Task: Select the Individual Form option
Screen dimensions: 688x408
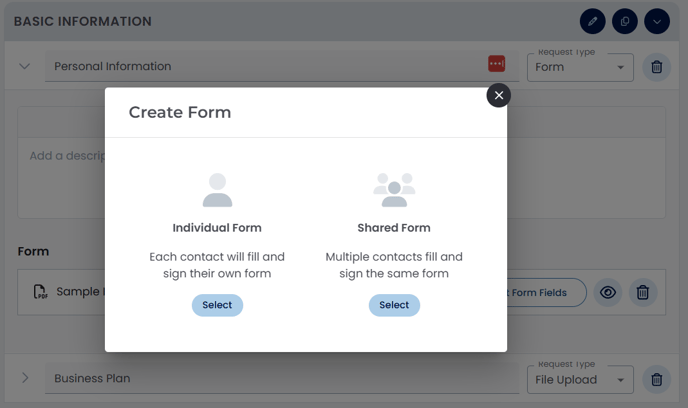Action: (x=217, y=305)
